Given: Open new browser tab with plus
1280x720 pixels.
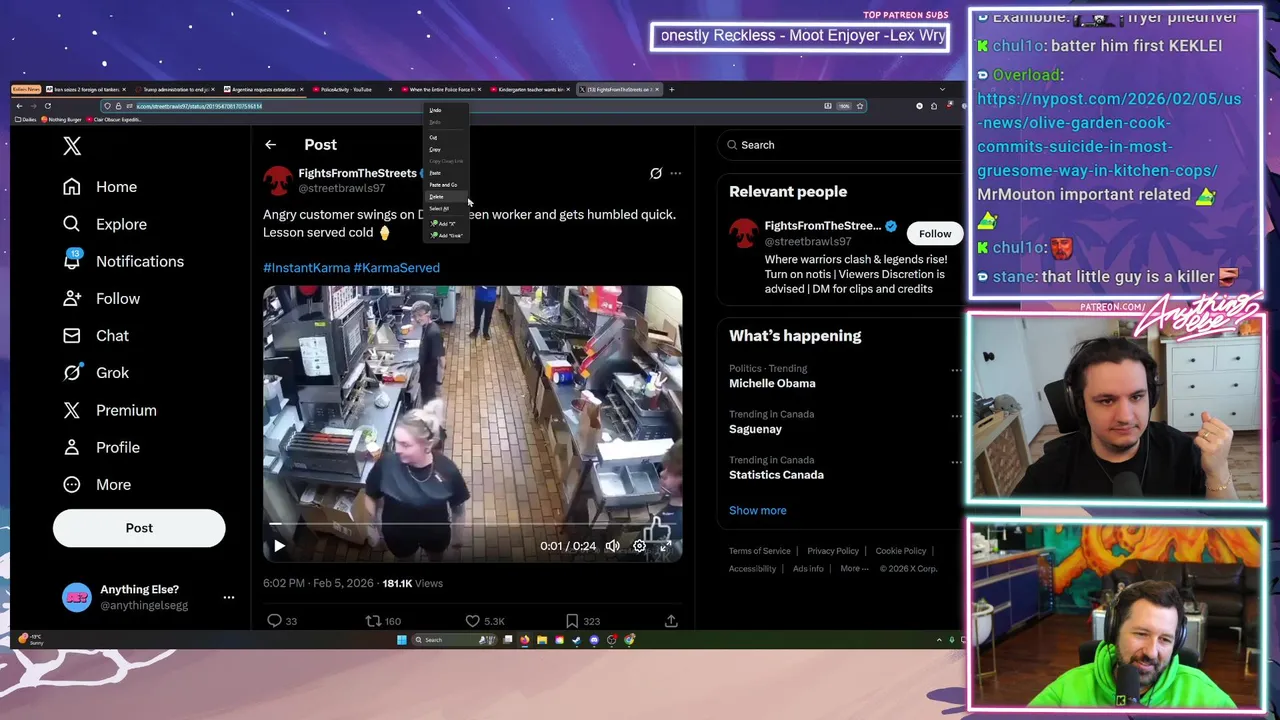Looking at the screenshot, I should [x=671, y=89].
